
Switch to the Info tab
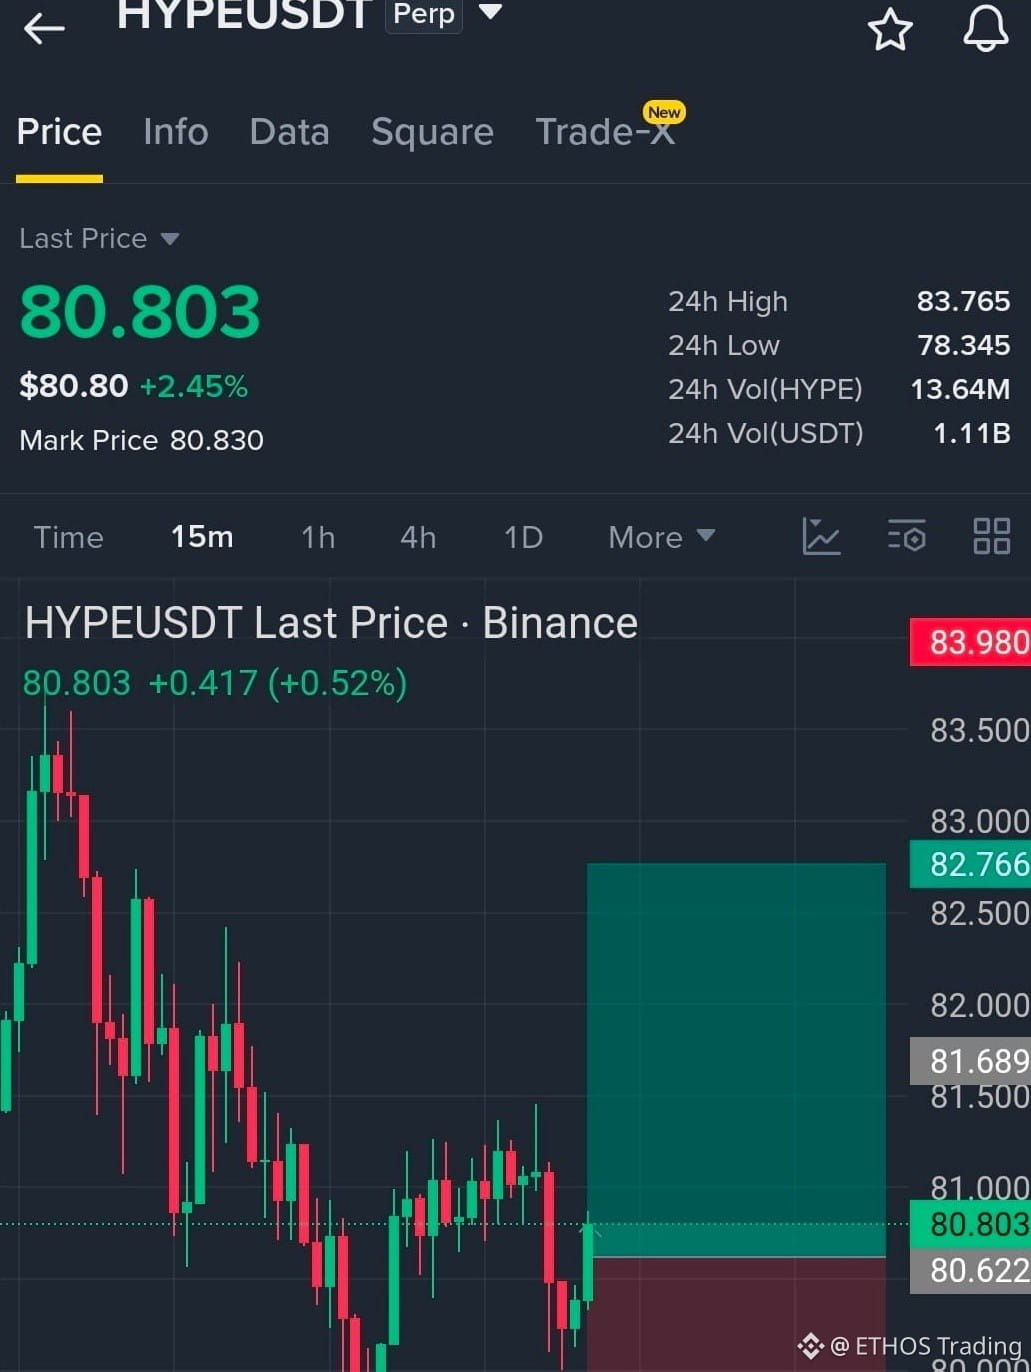tap(176, 132)
